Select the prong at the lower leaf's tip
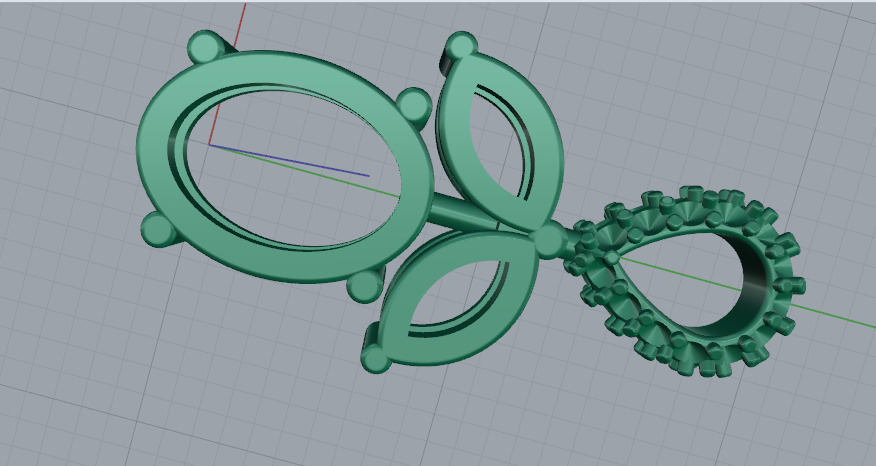The image size is (876, 466). pyautogui.click(x=375, y=358)
